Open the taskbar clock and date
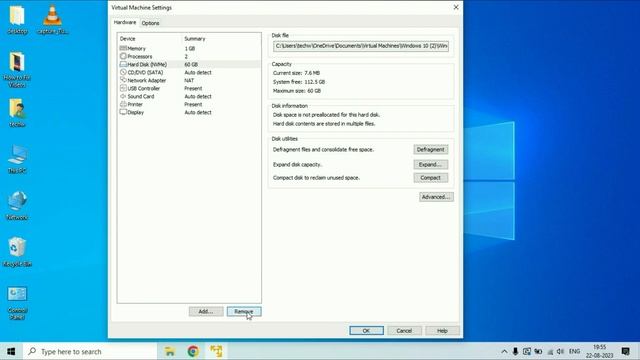The width and height of the screenshot is (640, 360). pos(600,351)
